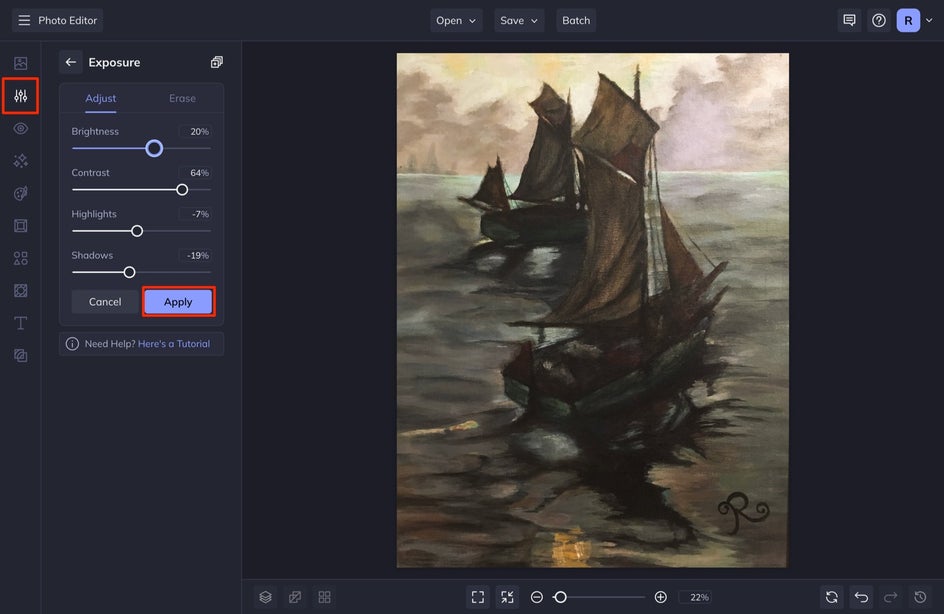Open the grid view icon in bottom bar

click(324, 597)
